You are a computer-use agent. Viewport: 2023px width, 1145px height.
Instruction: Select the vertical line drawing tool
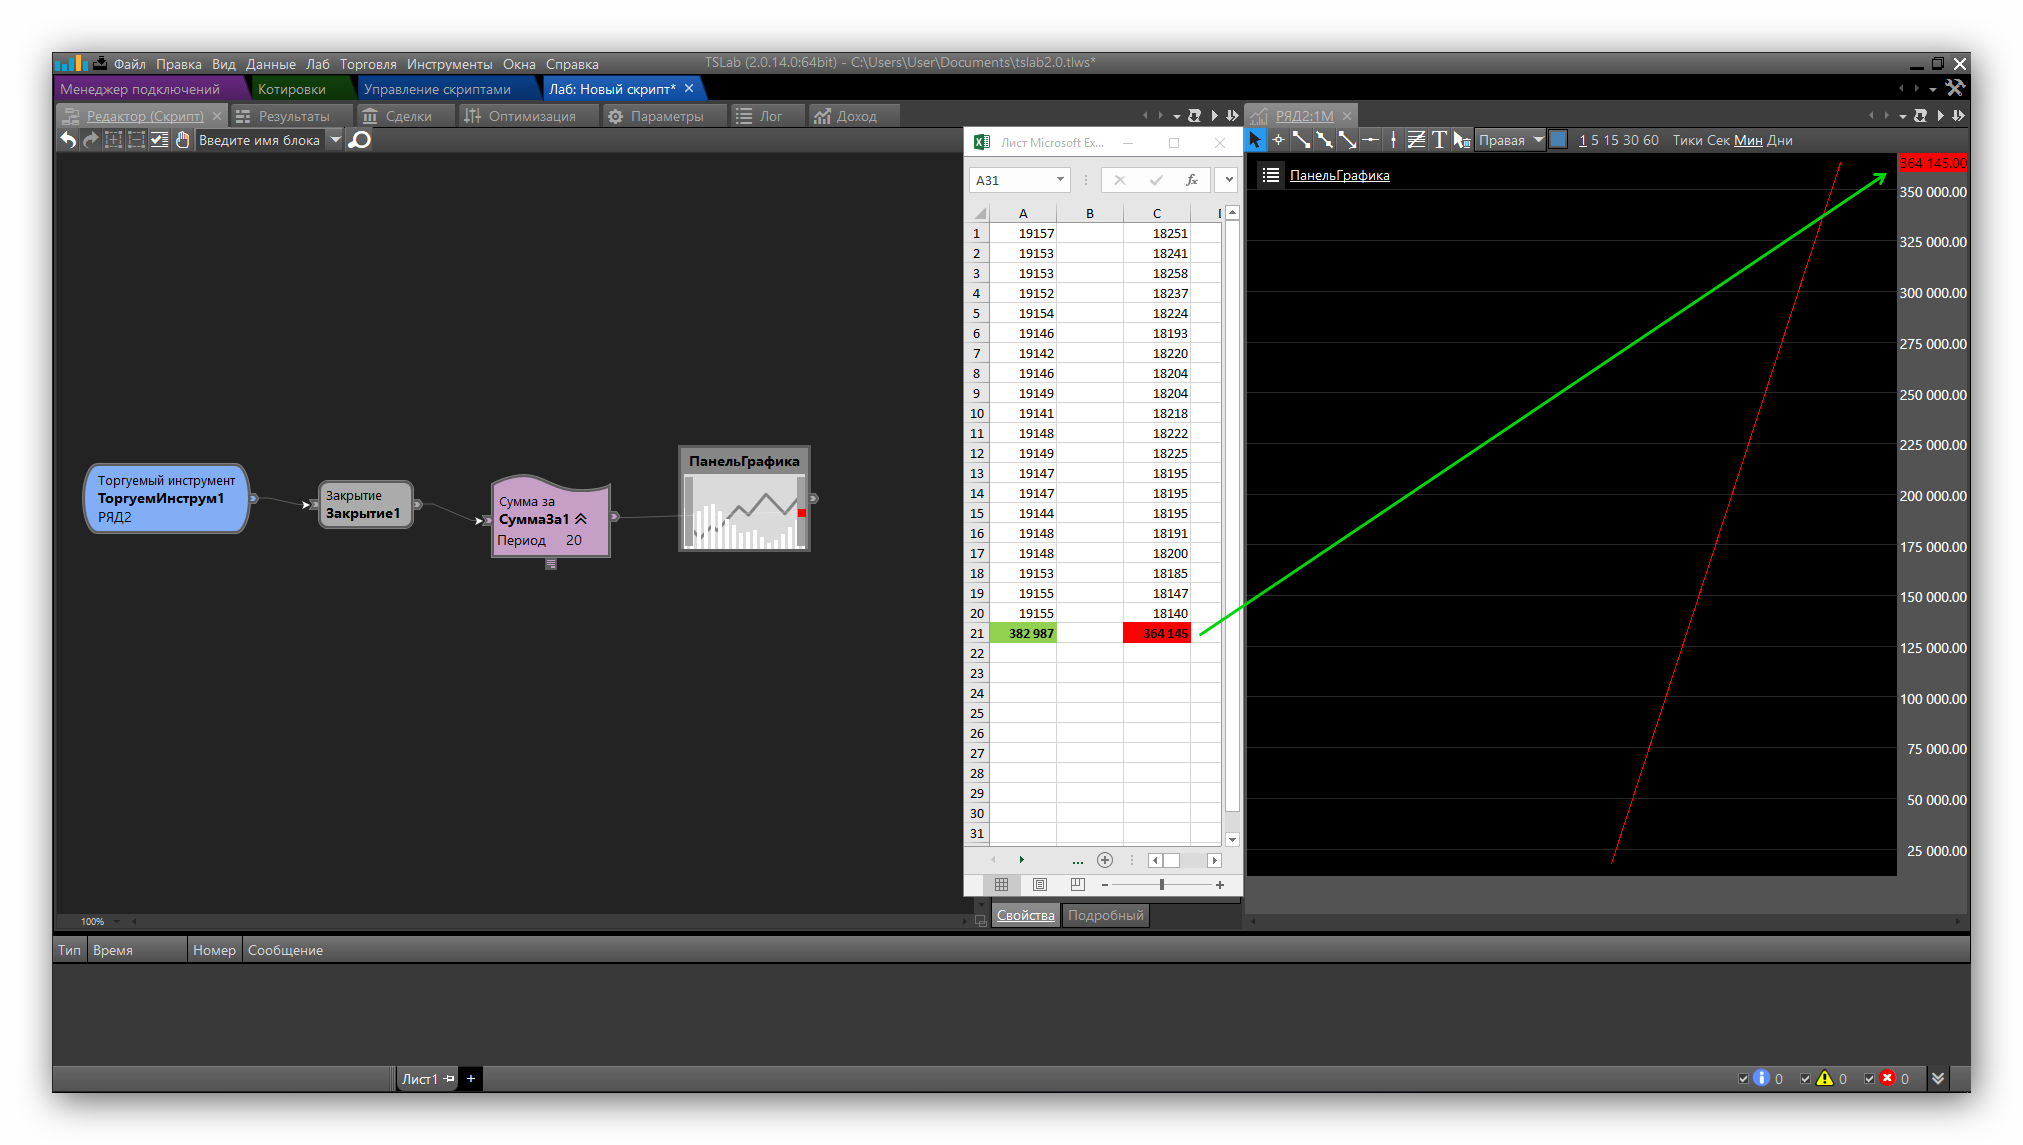click(x=1393, y=140)
